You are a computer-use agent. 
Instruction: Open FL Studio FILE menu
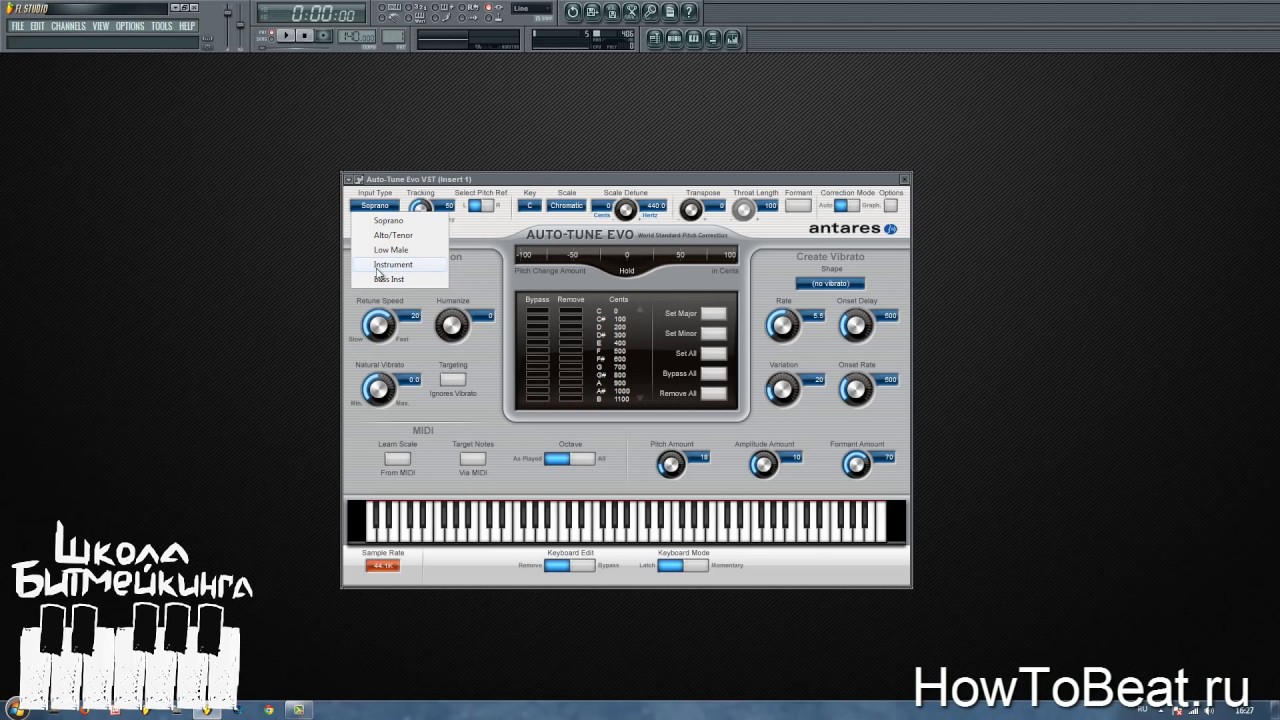pyautogui.click(x=18, y=26)
